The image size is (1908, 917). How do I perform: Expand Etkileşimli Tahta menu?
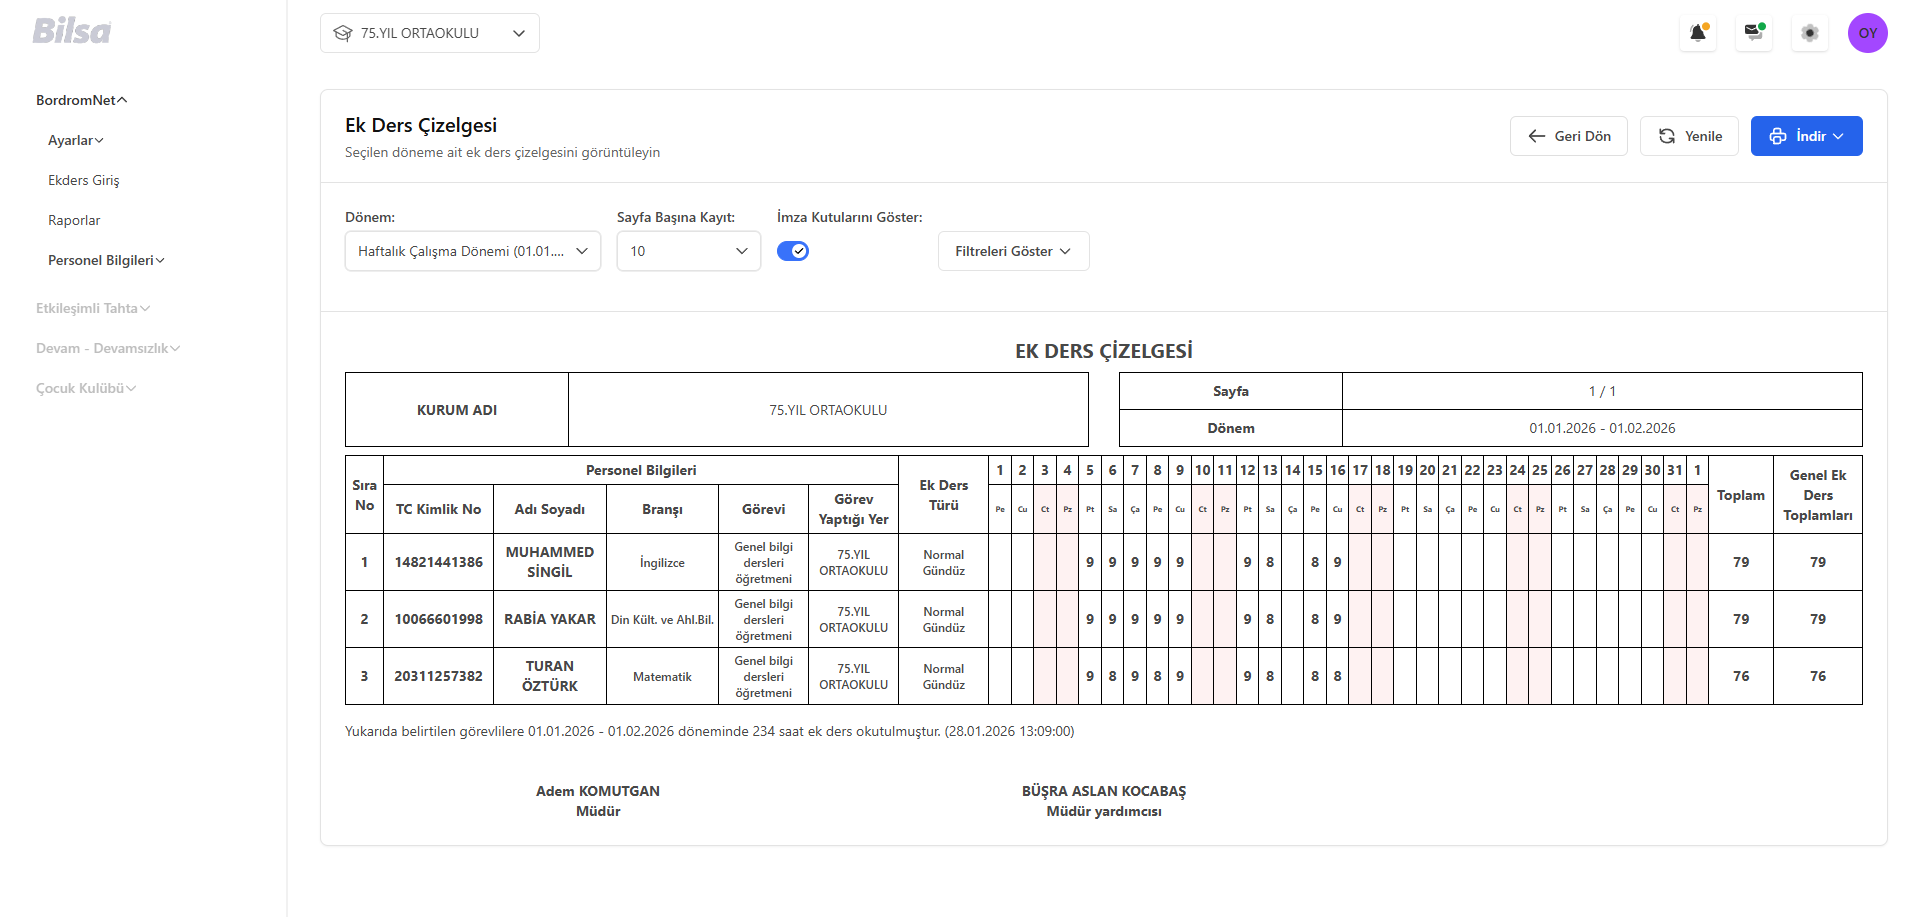point(93,308)
